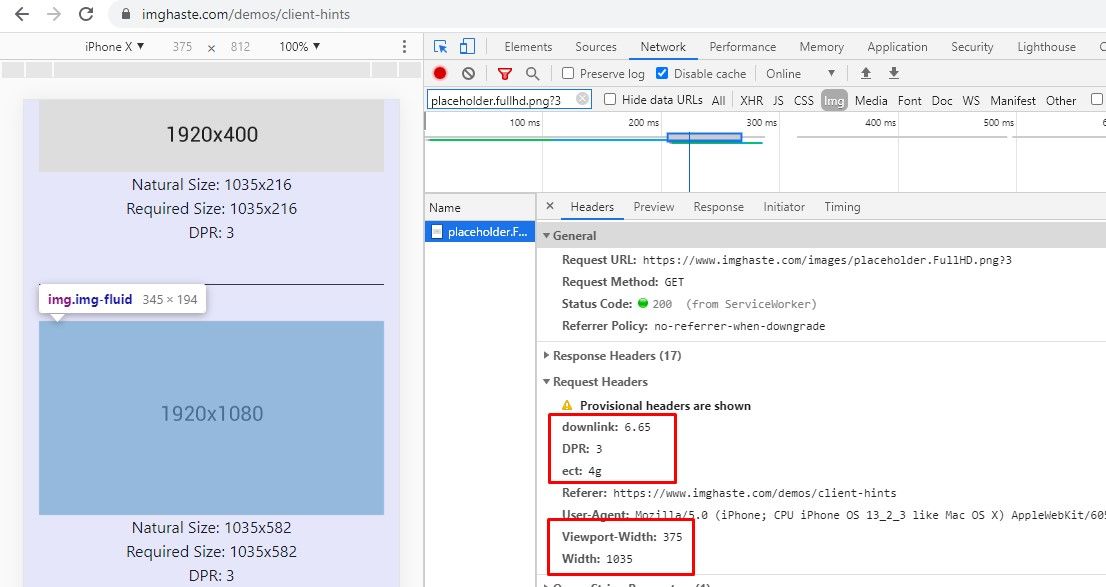Reload the page in the browser
Viewport: 1106px width, 587px height.
[x=86, y=15]
